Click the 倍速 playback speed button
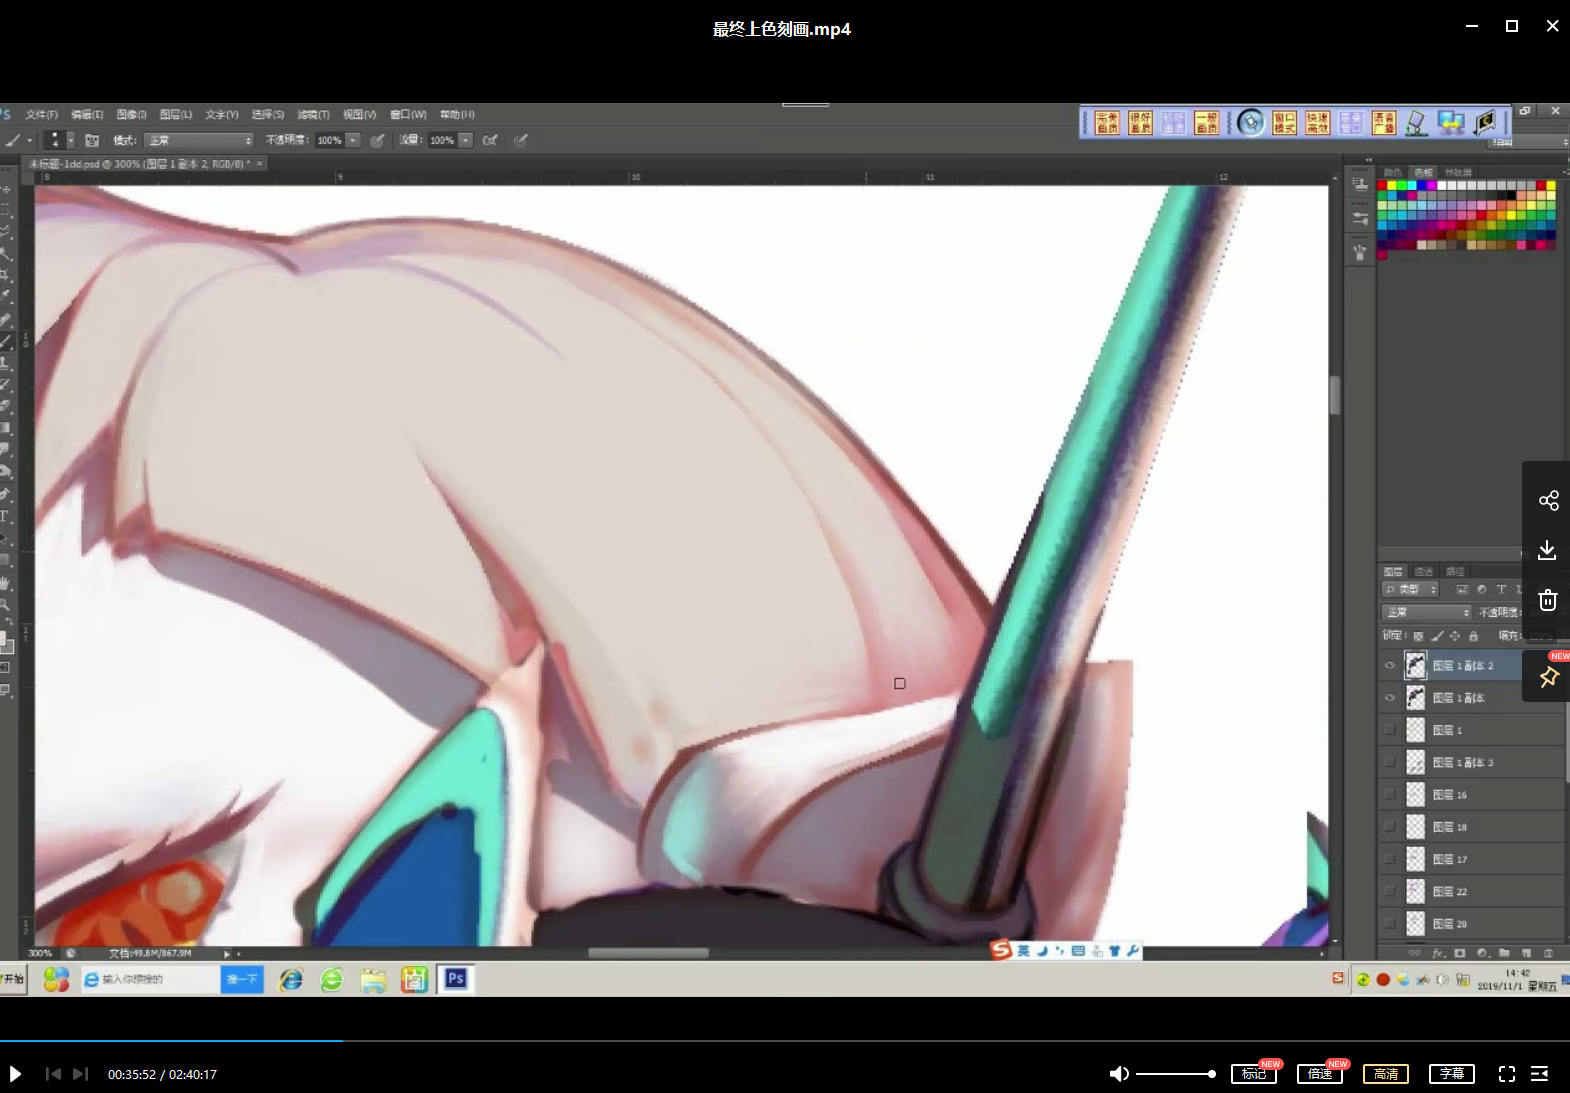Viewport: 1570px width, 1093px height. [1319, 1074]
